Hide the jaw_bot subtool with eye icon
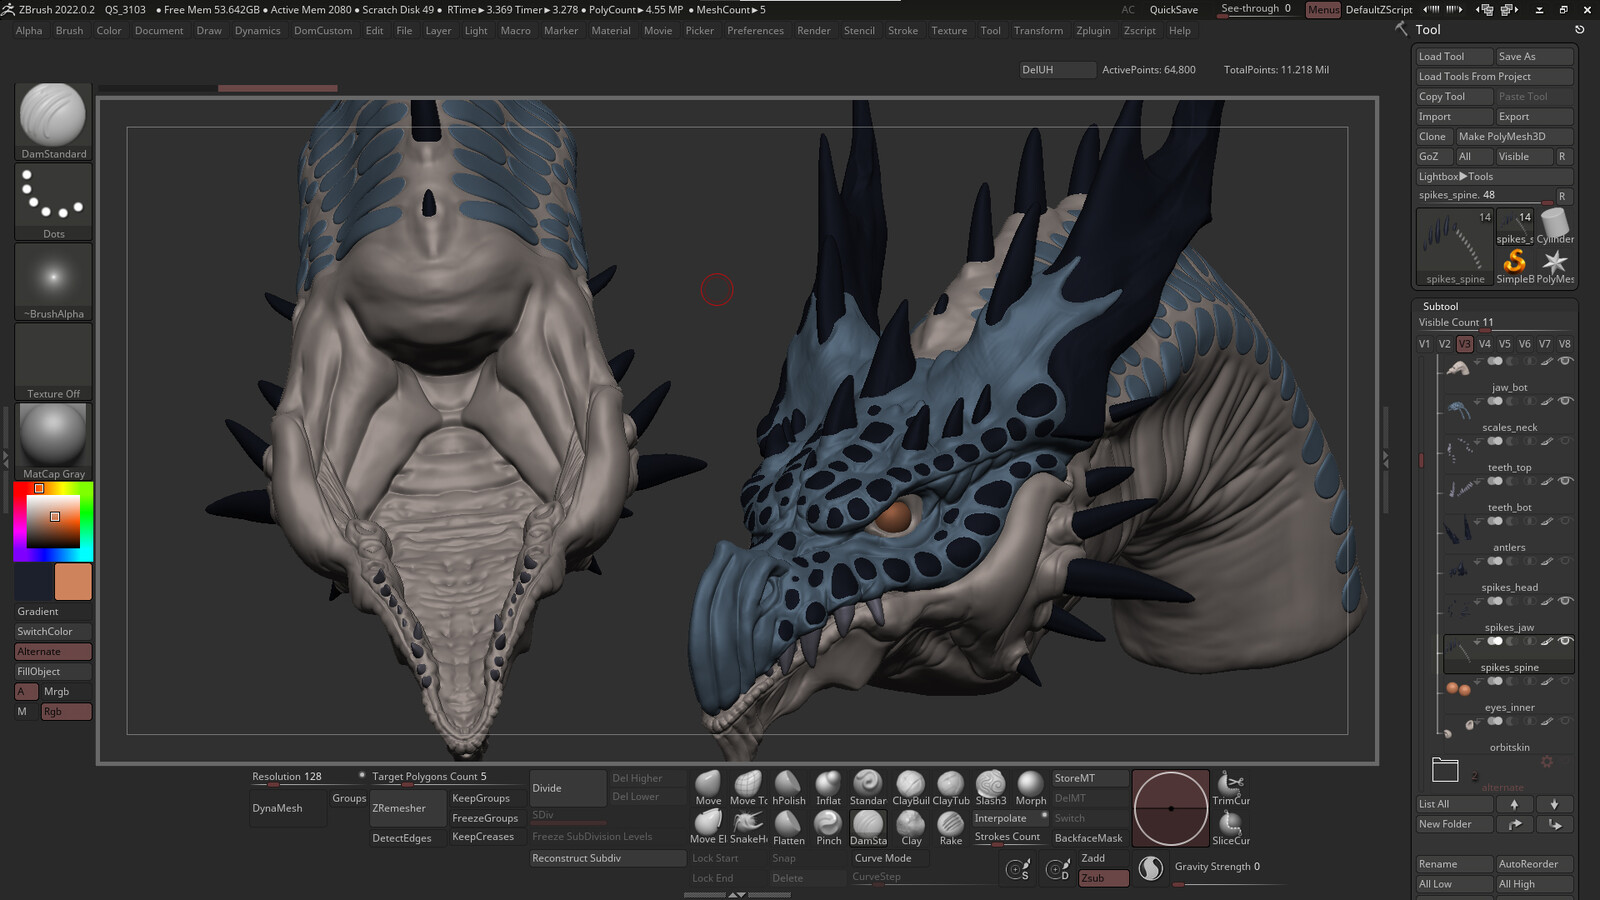1600x900 pixels. click(x=1565, y=361)
